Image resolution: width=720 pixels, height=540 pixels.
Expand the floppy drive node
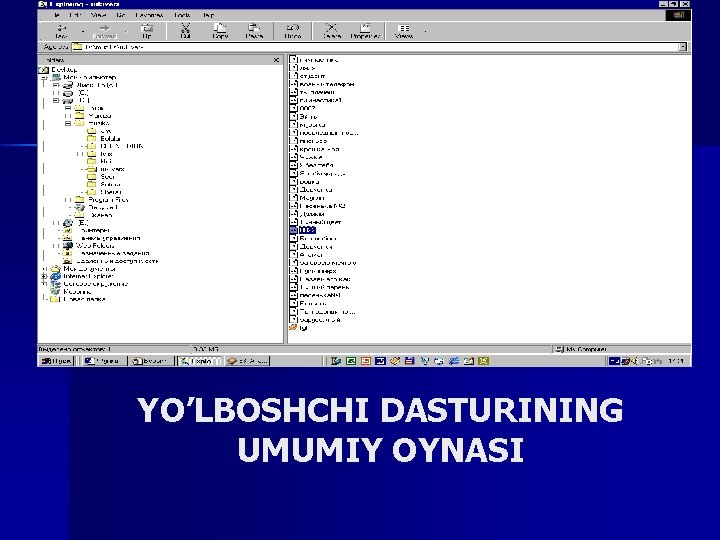click(56, 85)
